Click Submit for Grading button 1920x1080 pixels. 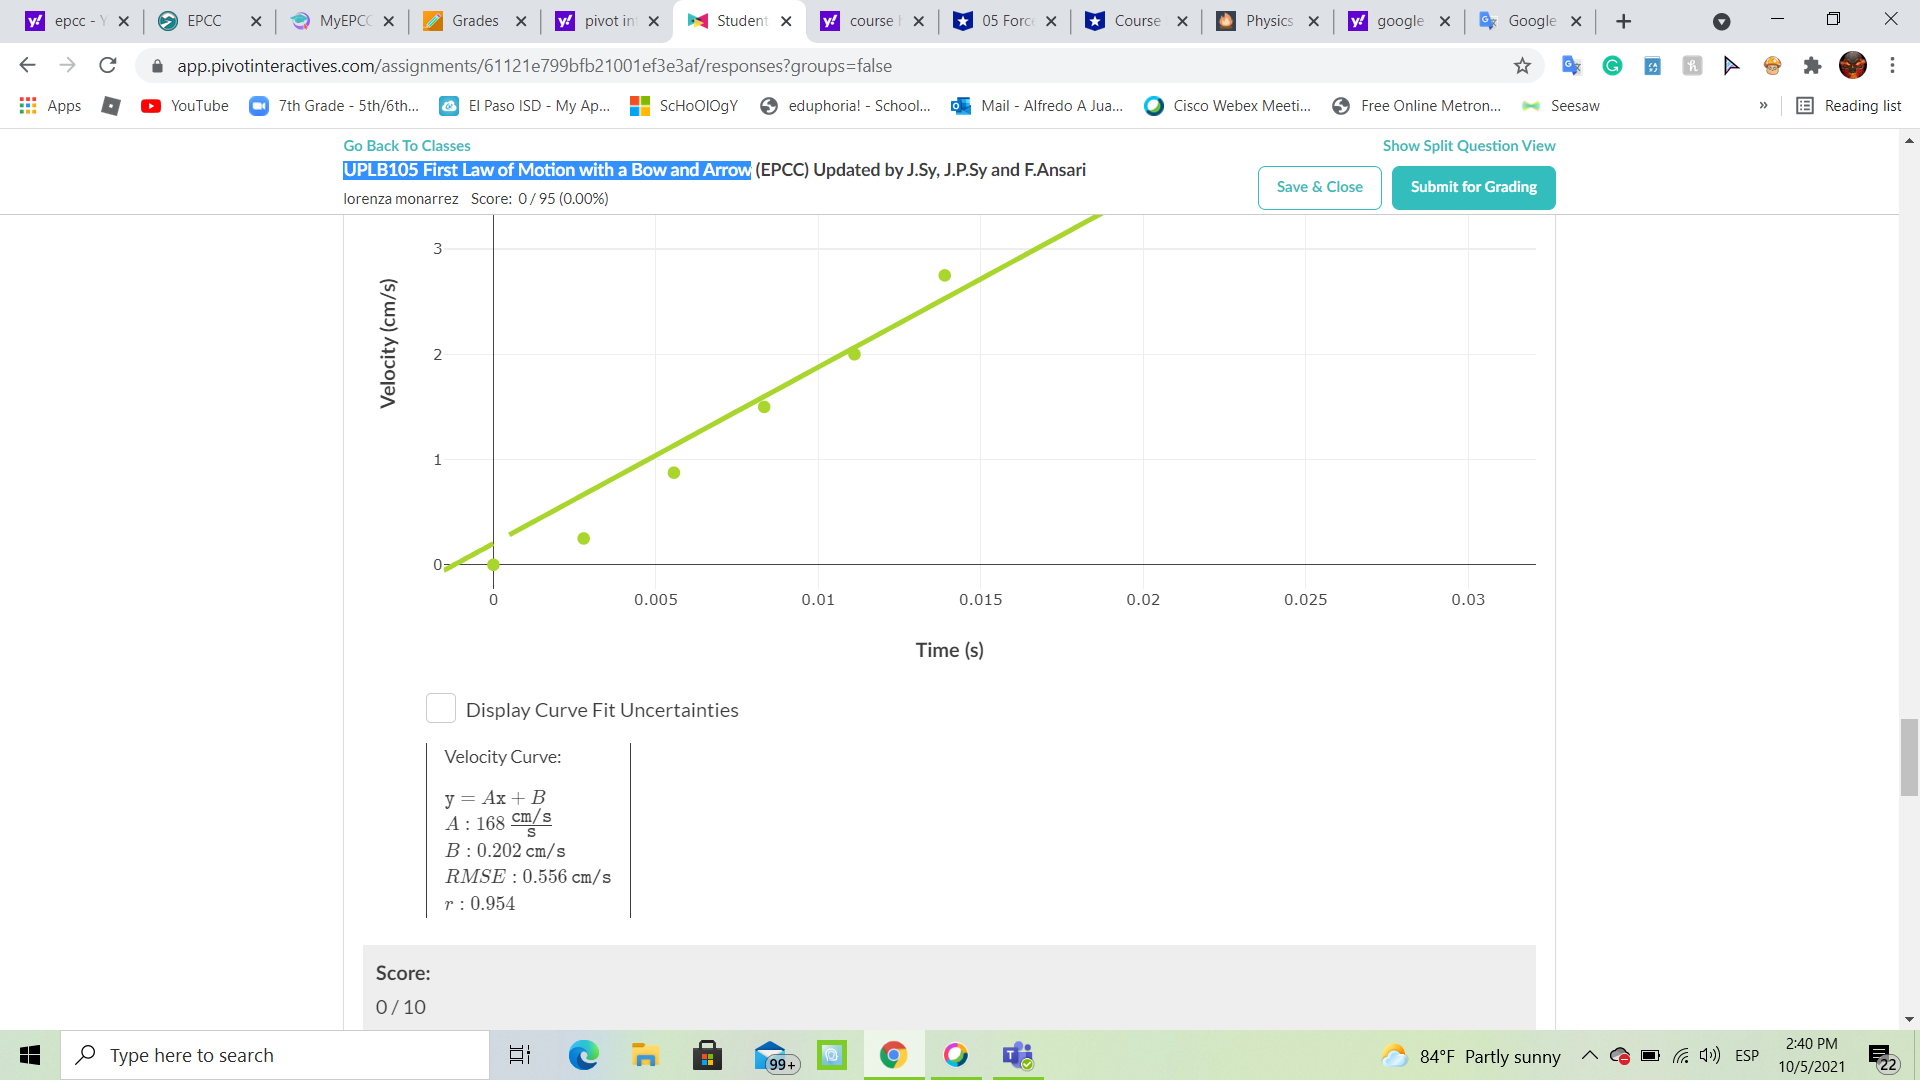1473,187
